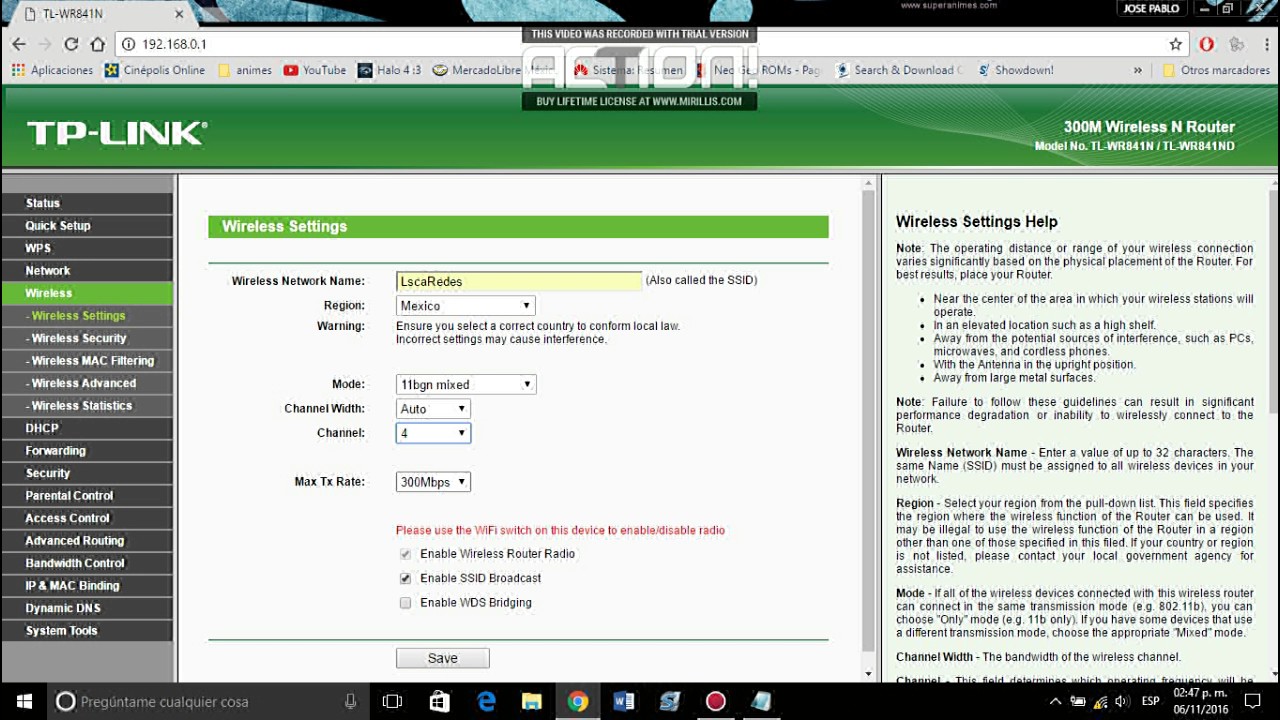Open Otros marcadores folder
Image resolution: width=1280 pixels, height=720 pixels.
(x=1216, y=70)
